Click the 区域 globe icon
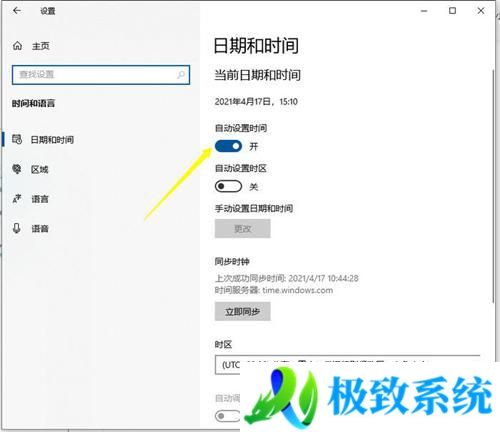Viewport: 500px width, 432px height. (17, 169)
